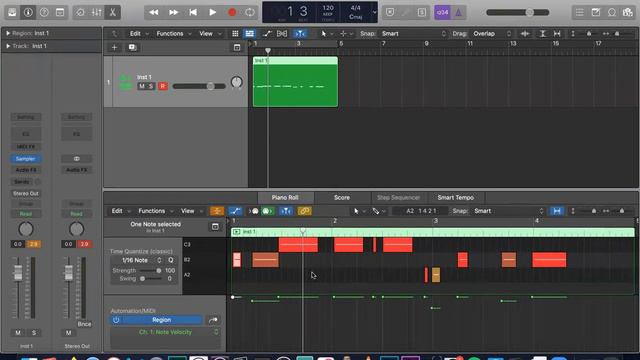Click the Q quantize button
640x360 pixels.
tap(171, 260)
